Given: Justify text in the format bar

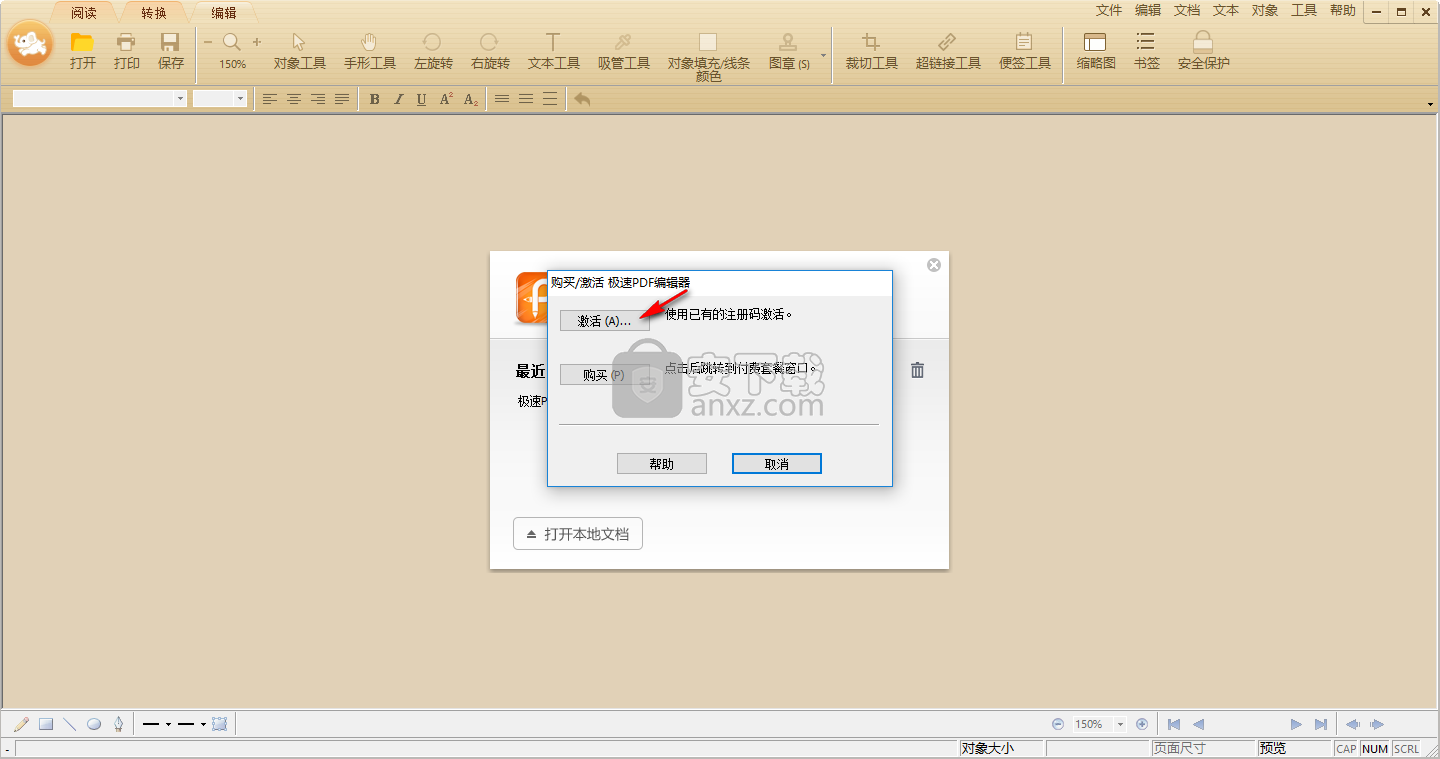Looking at the screenshot, I should 342,99.
